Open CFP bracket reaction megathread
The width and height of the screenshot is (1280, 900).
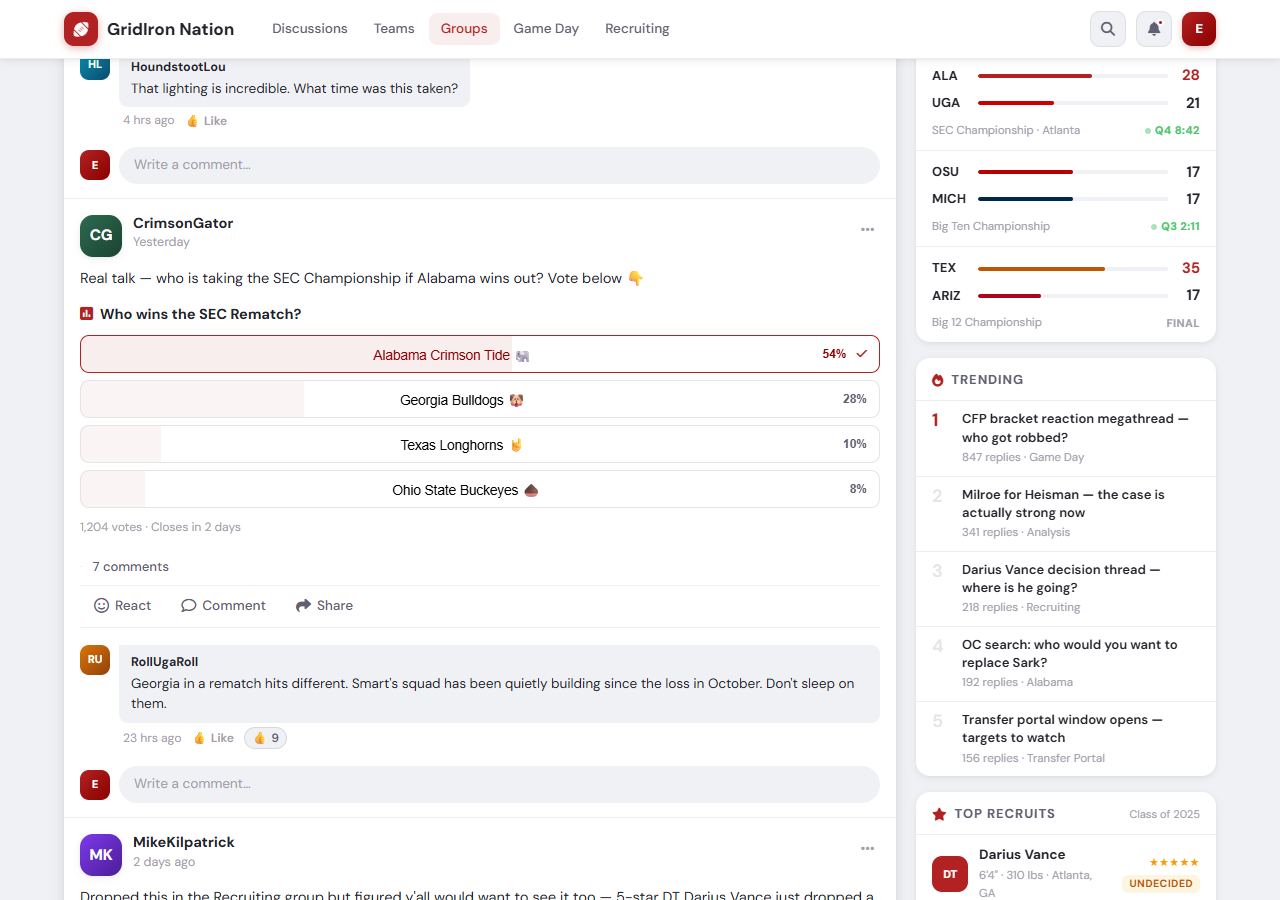tap(1075, 428)
